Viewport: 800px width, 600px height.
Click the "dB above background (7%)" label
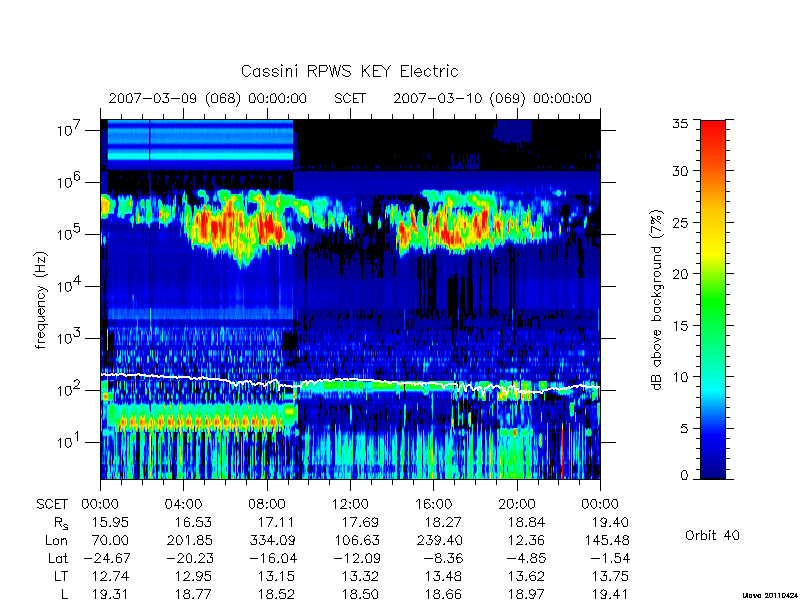[x=657, y=300]
